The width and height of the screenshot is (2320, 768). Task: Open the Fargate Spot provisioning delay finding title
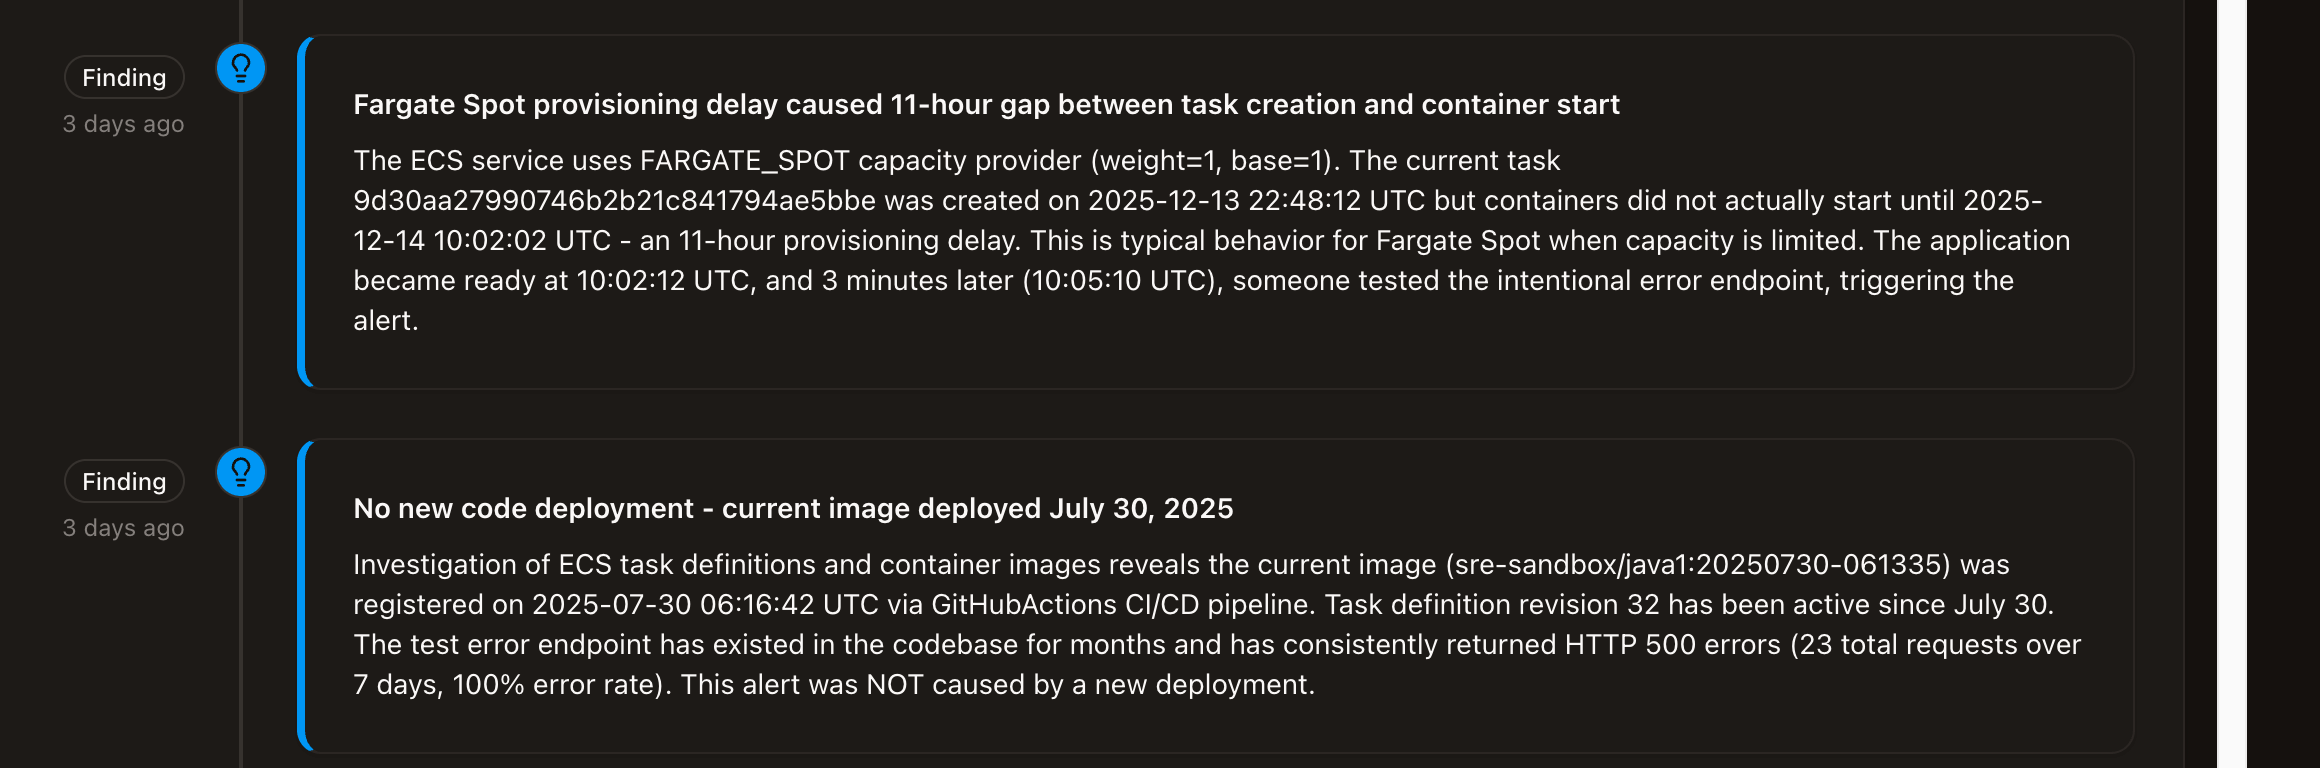coord(986,105)
